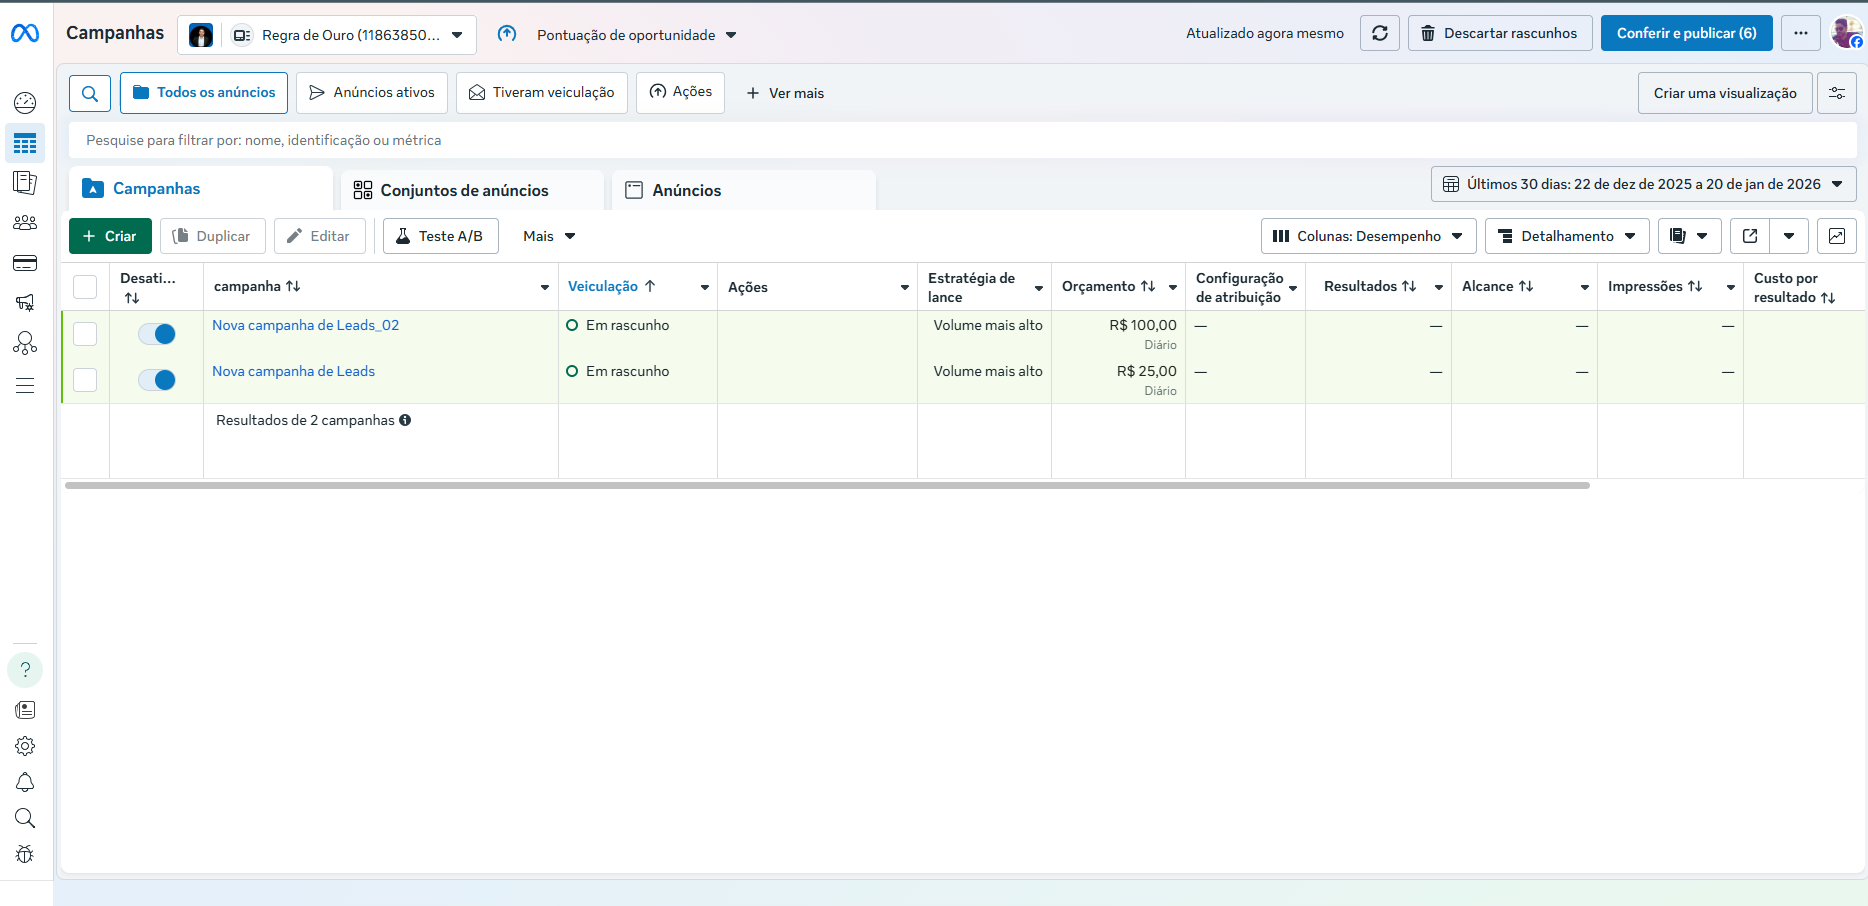
Task: Click the notifications bell in sidebar
Action: [x=25, y=782]
